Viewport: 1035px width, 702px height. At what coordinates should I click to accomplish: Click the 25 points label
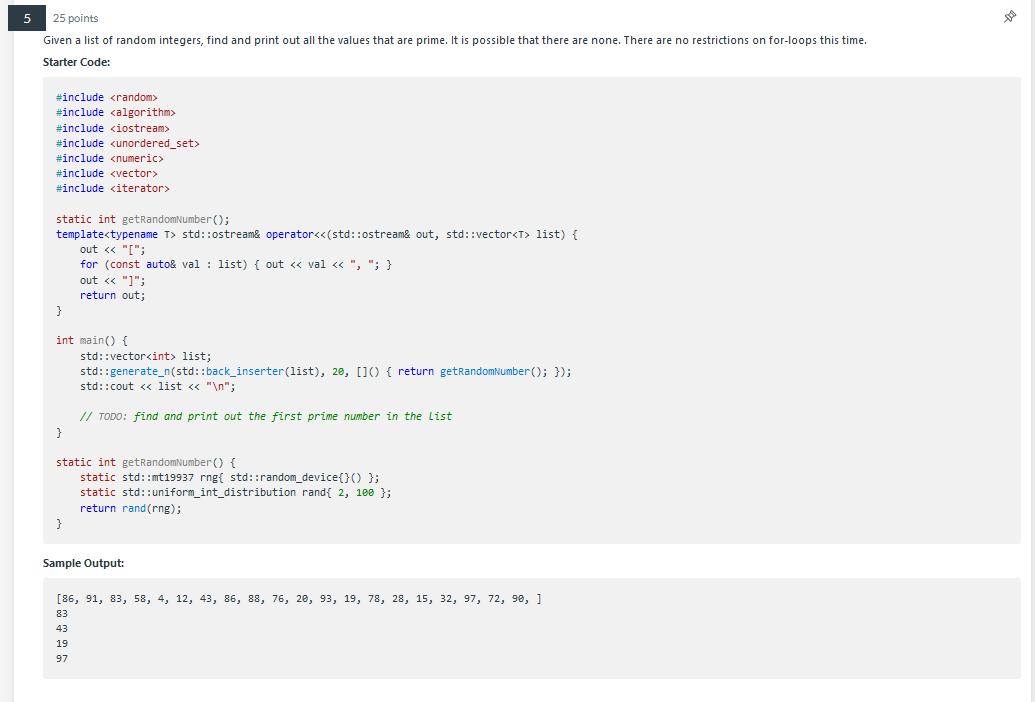click(74, 17)
